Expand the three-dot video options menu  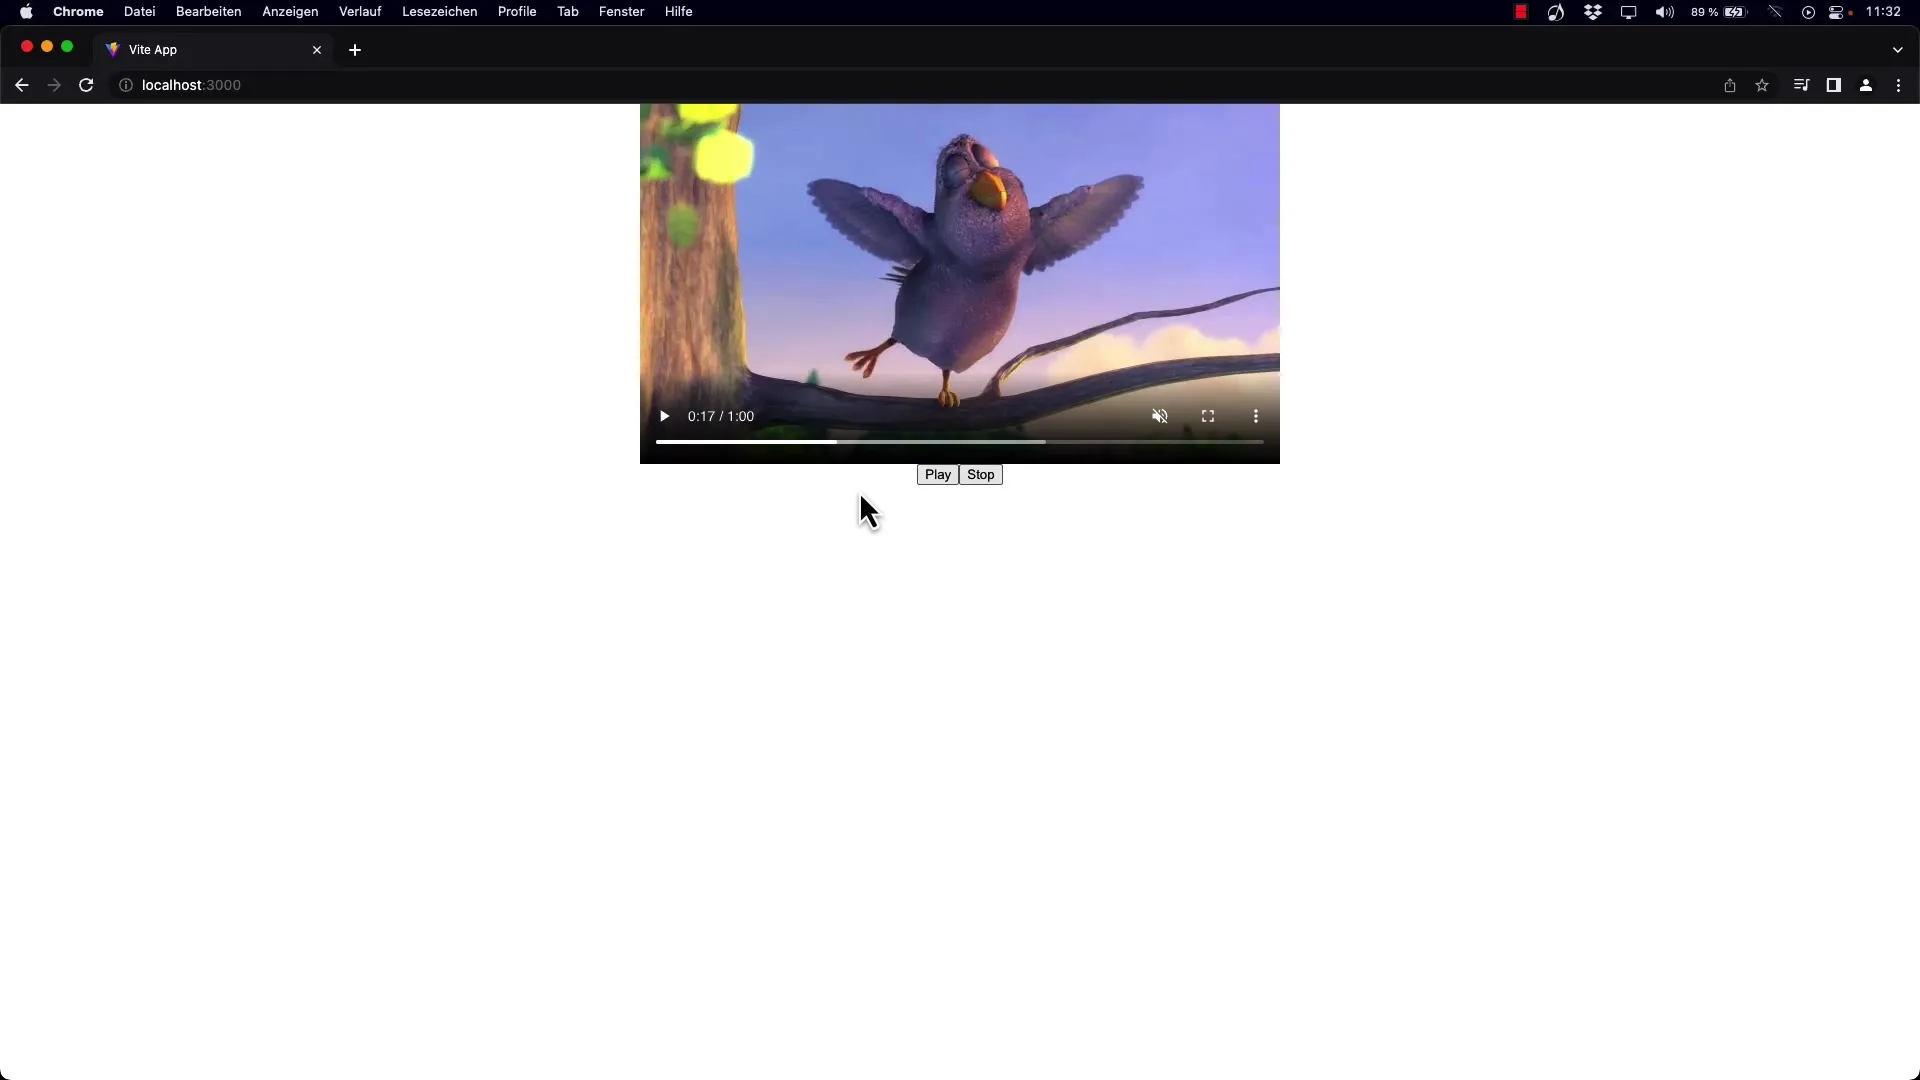pos(1255,417)
